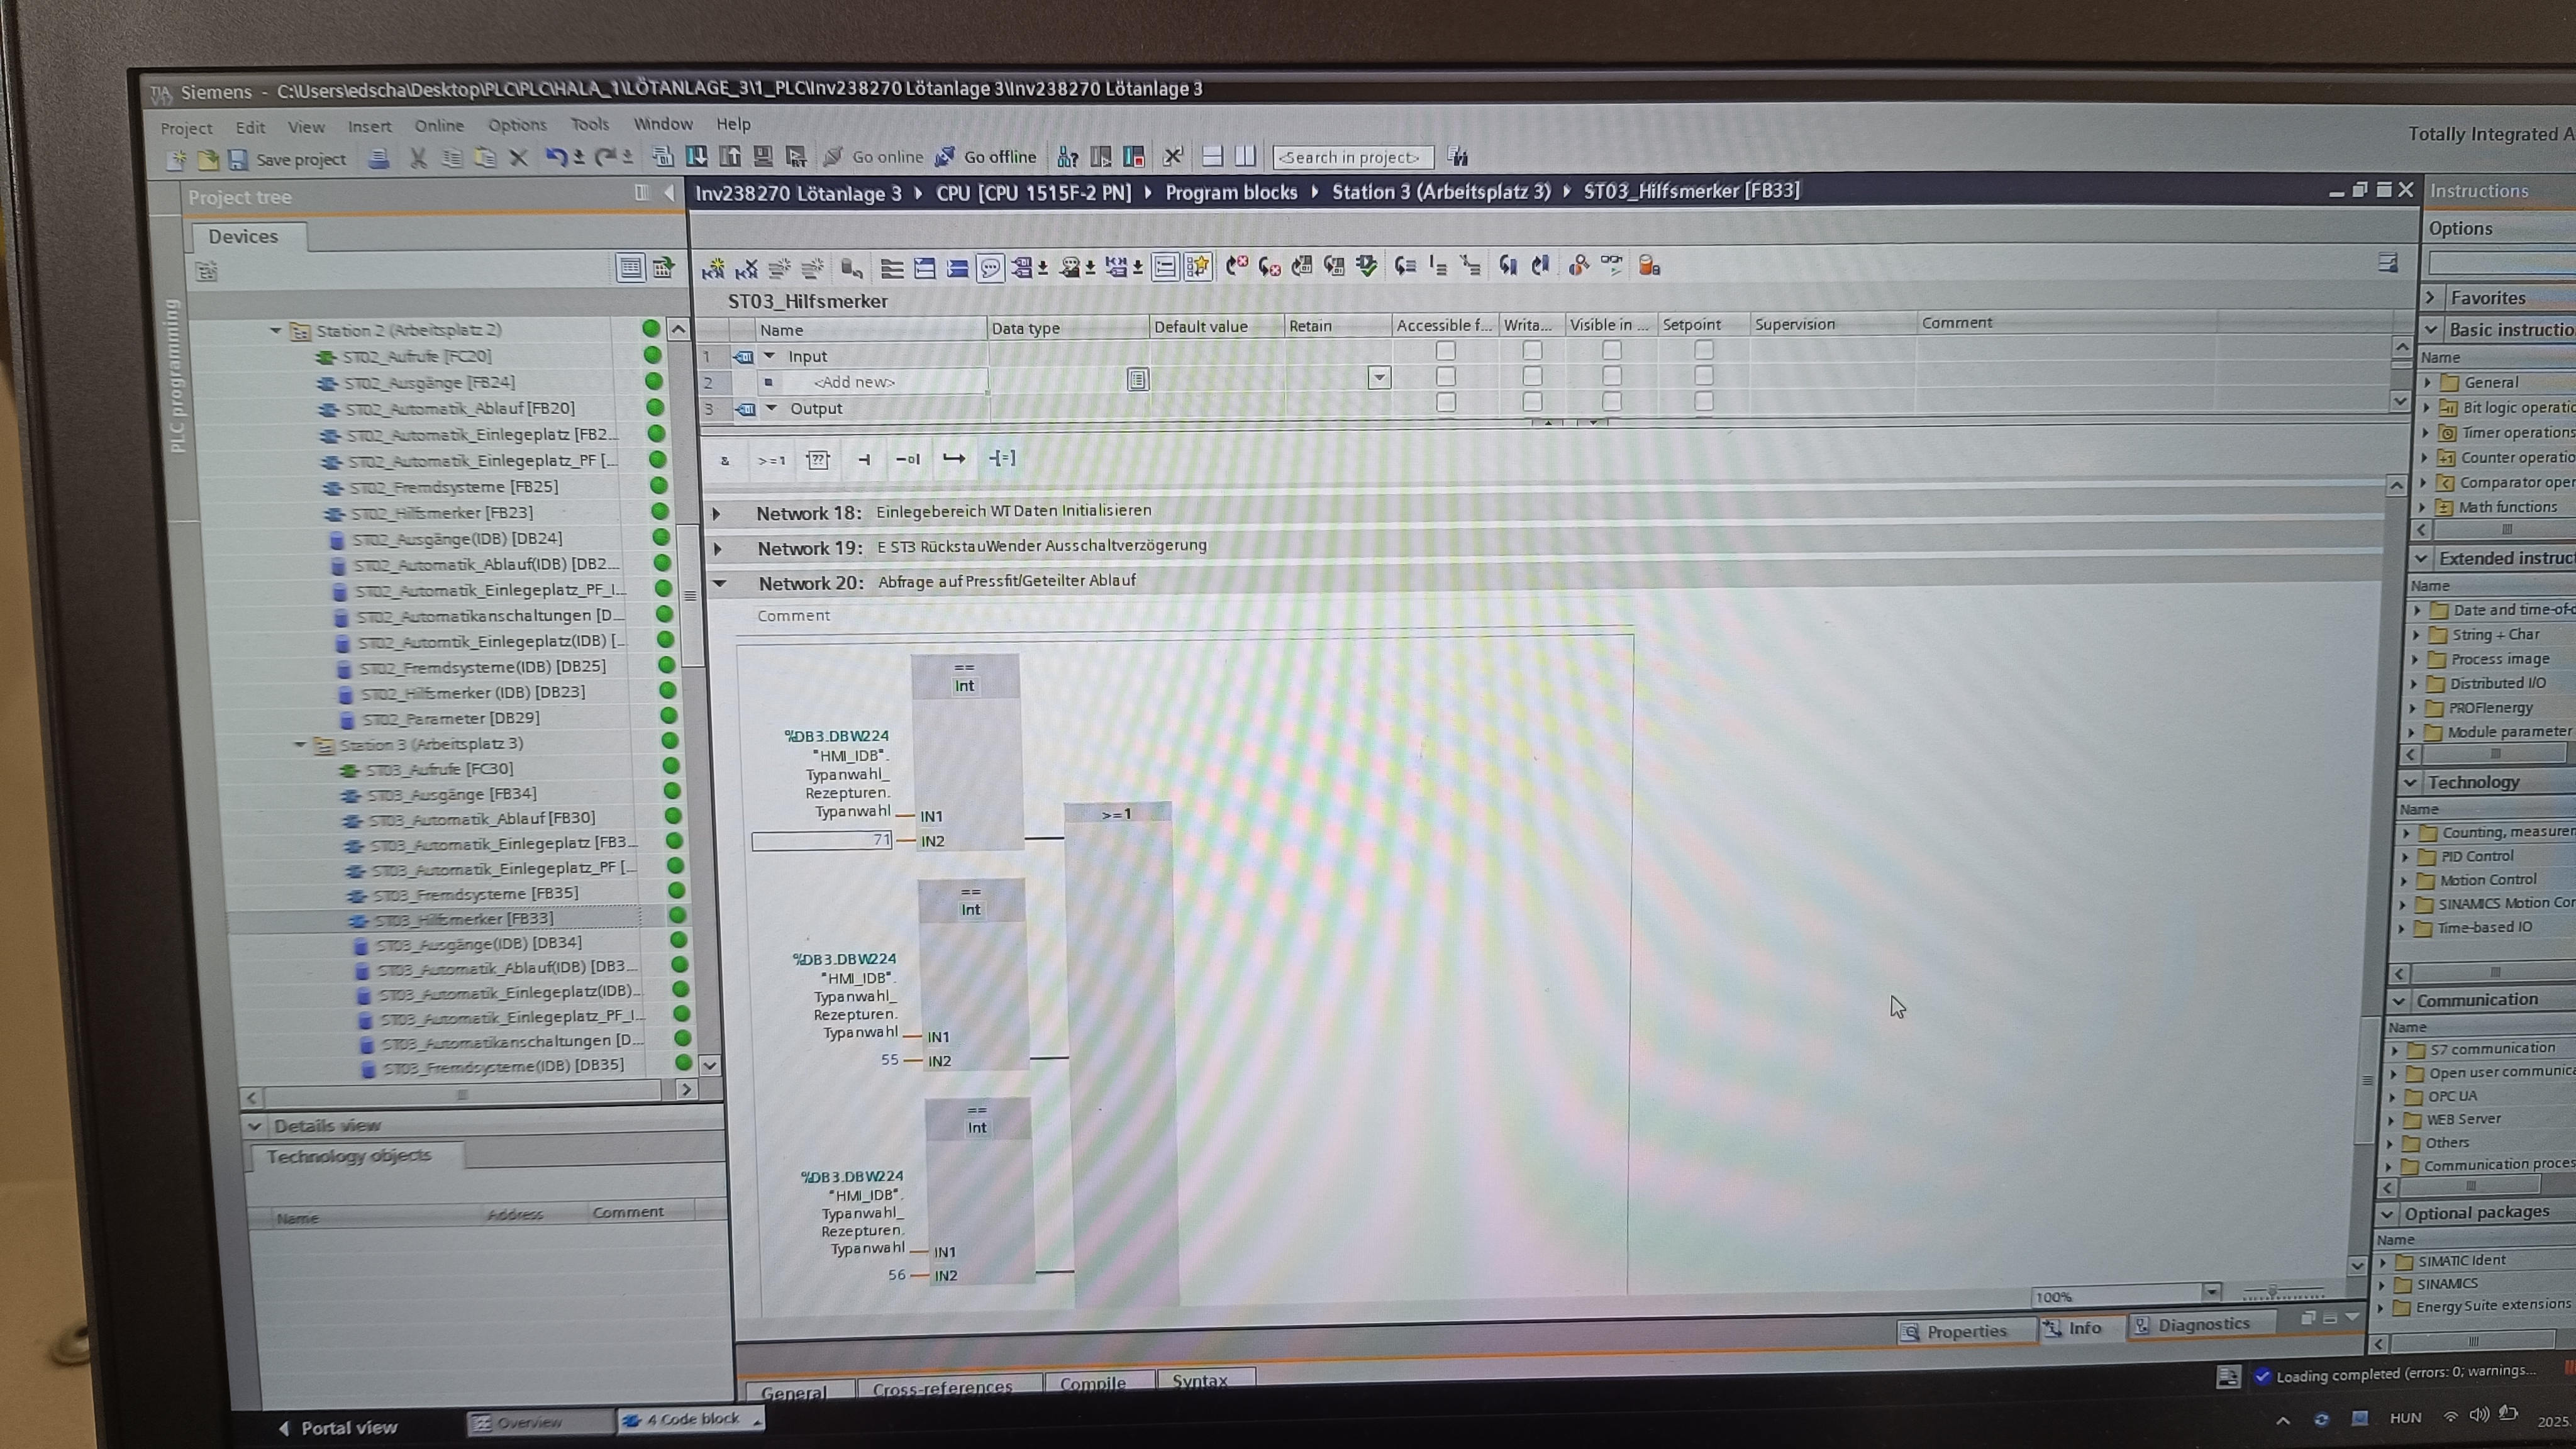
Task: Collapse the Output section in interface table
Action: pyautogui.click(x=771, y=408)
